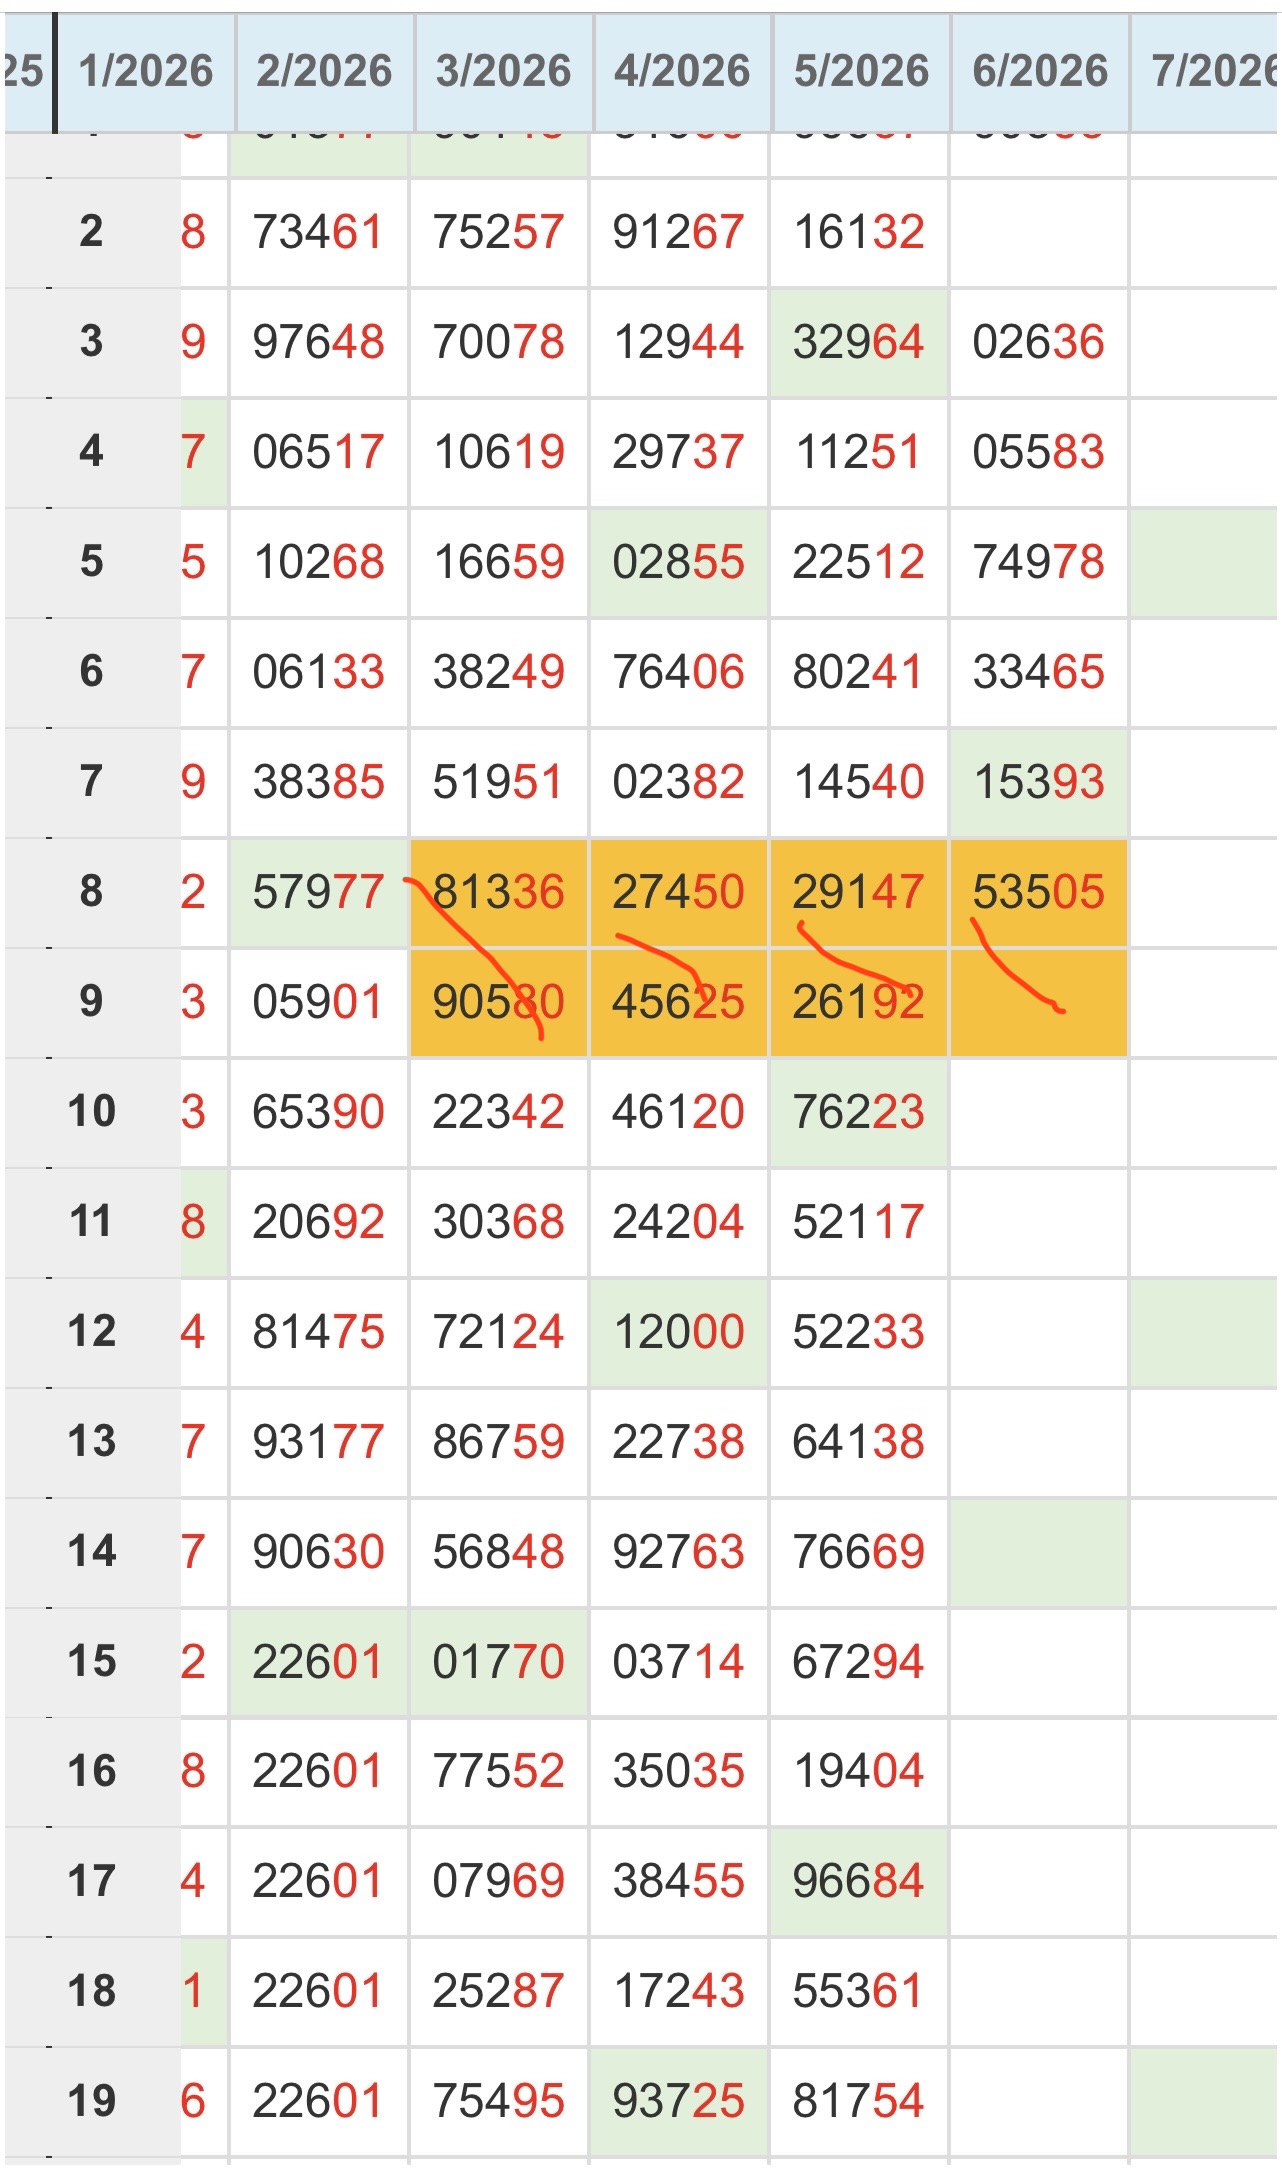Click the cell containing 93725
This screenshot has width=1282, height=2174.
point(679,2102)
